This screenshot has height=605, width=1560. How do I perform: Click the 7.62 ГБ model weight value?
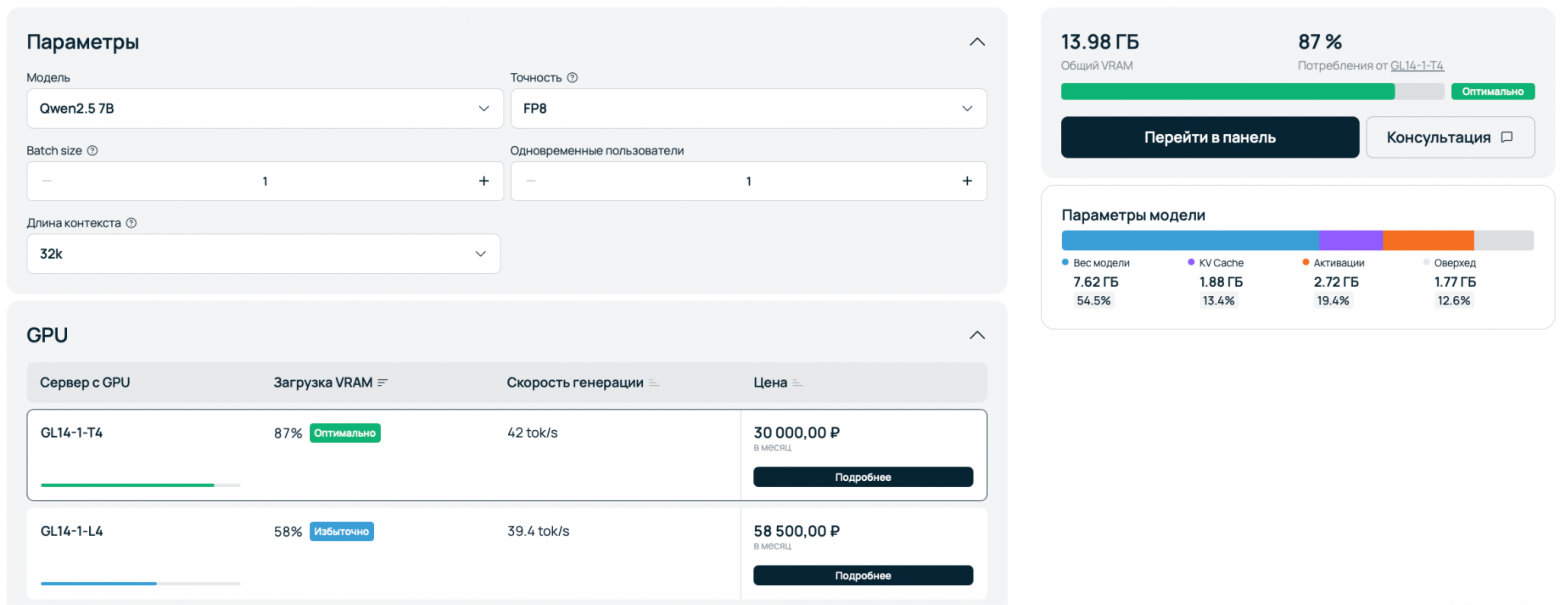(x=1095, y=282)
